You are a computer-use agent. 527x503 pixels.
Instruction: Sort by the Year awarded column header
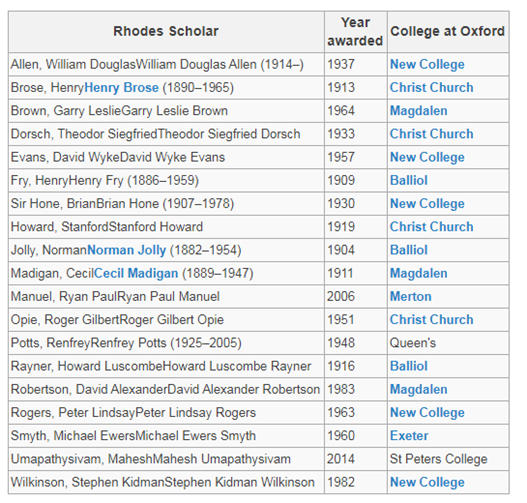point(356,32)
